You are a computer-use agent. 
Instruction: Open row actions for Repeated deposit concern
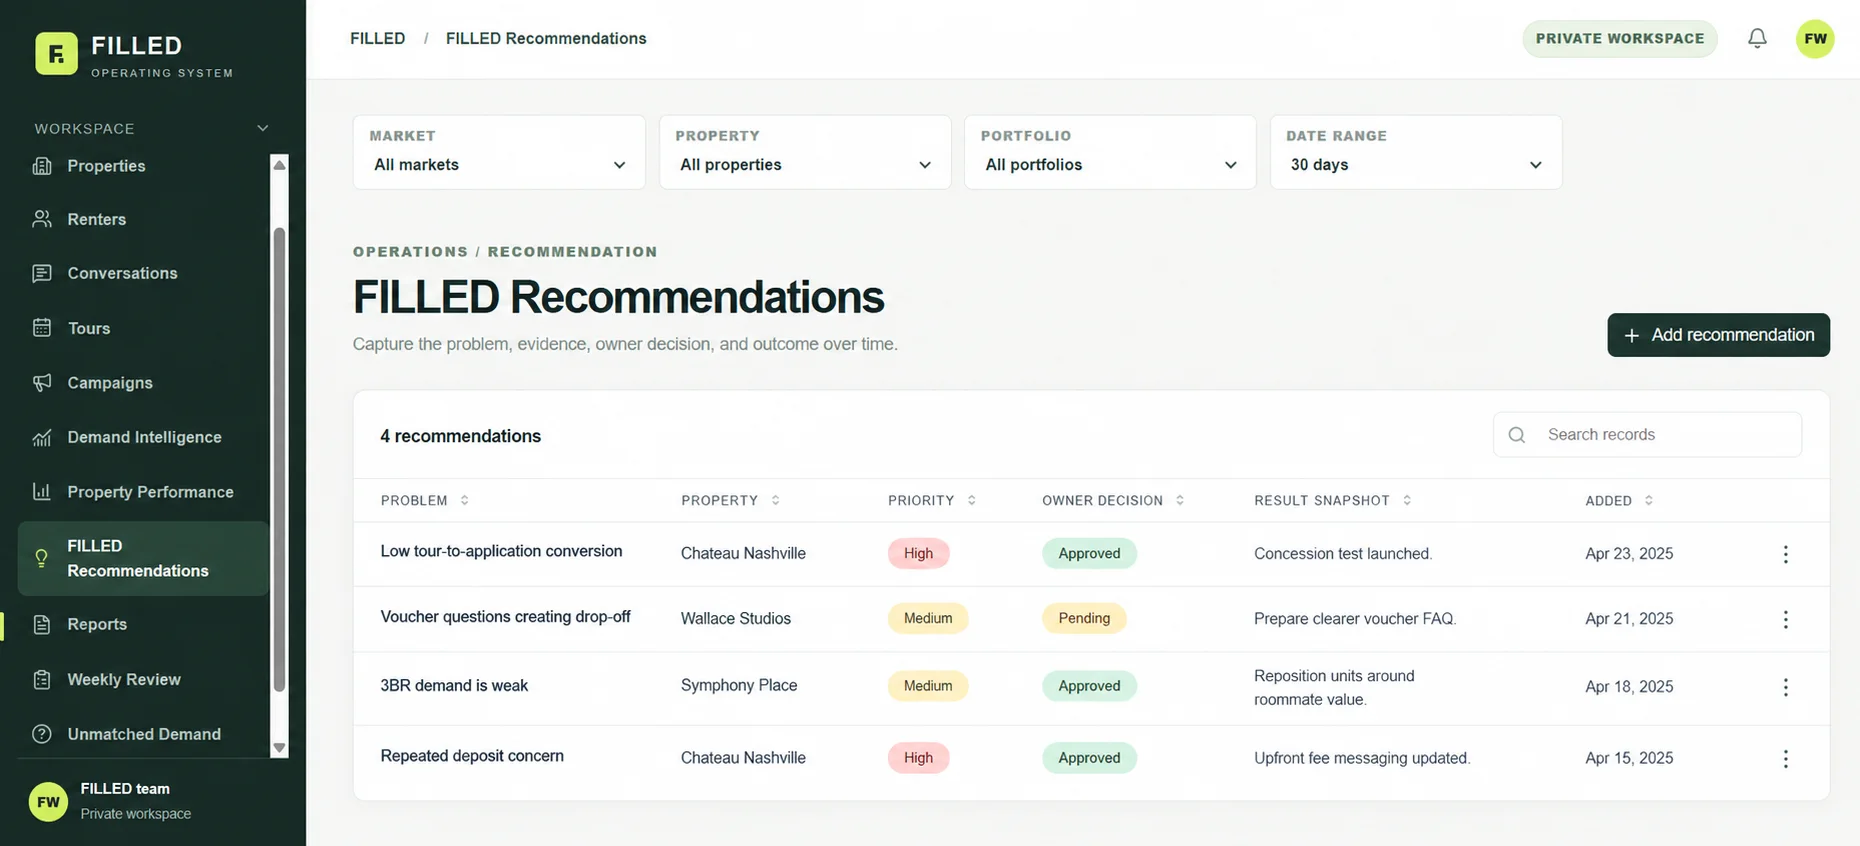pos(1785,759)
